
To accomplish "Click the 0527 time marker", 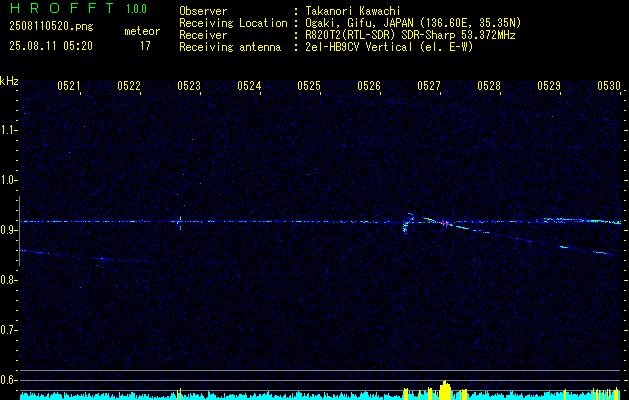I will click(429, 85).
